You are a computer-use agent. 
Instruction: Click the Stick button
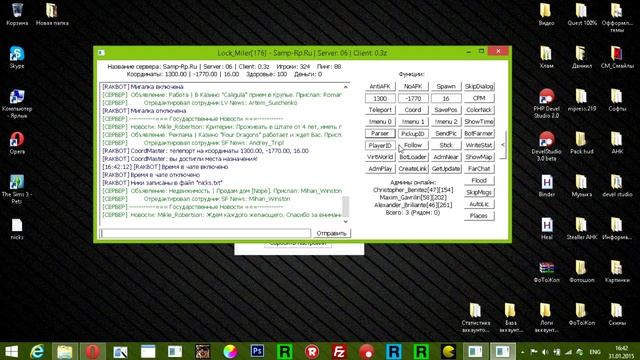click(x=446, y=145)
